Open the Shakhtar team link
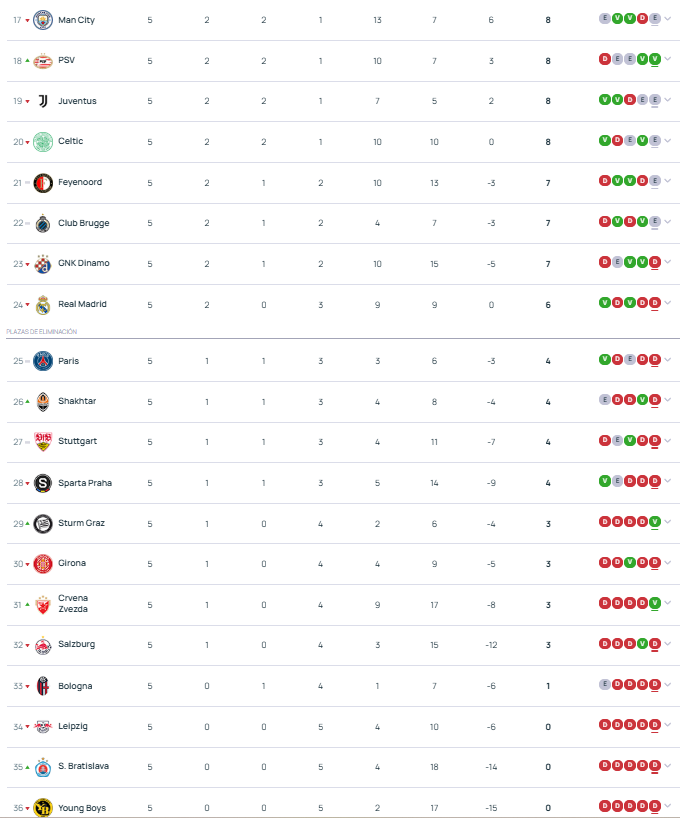The image size is (680, 818). (x=77, y=401)
